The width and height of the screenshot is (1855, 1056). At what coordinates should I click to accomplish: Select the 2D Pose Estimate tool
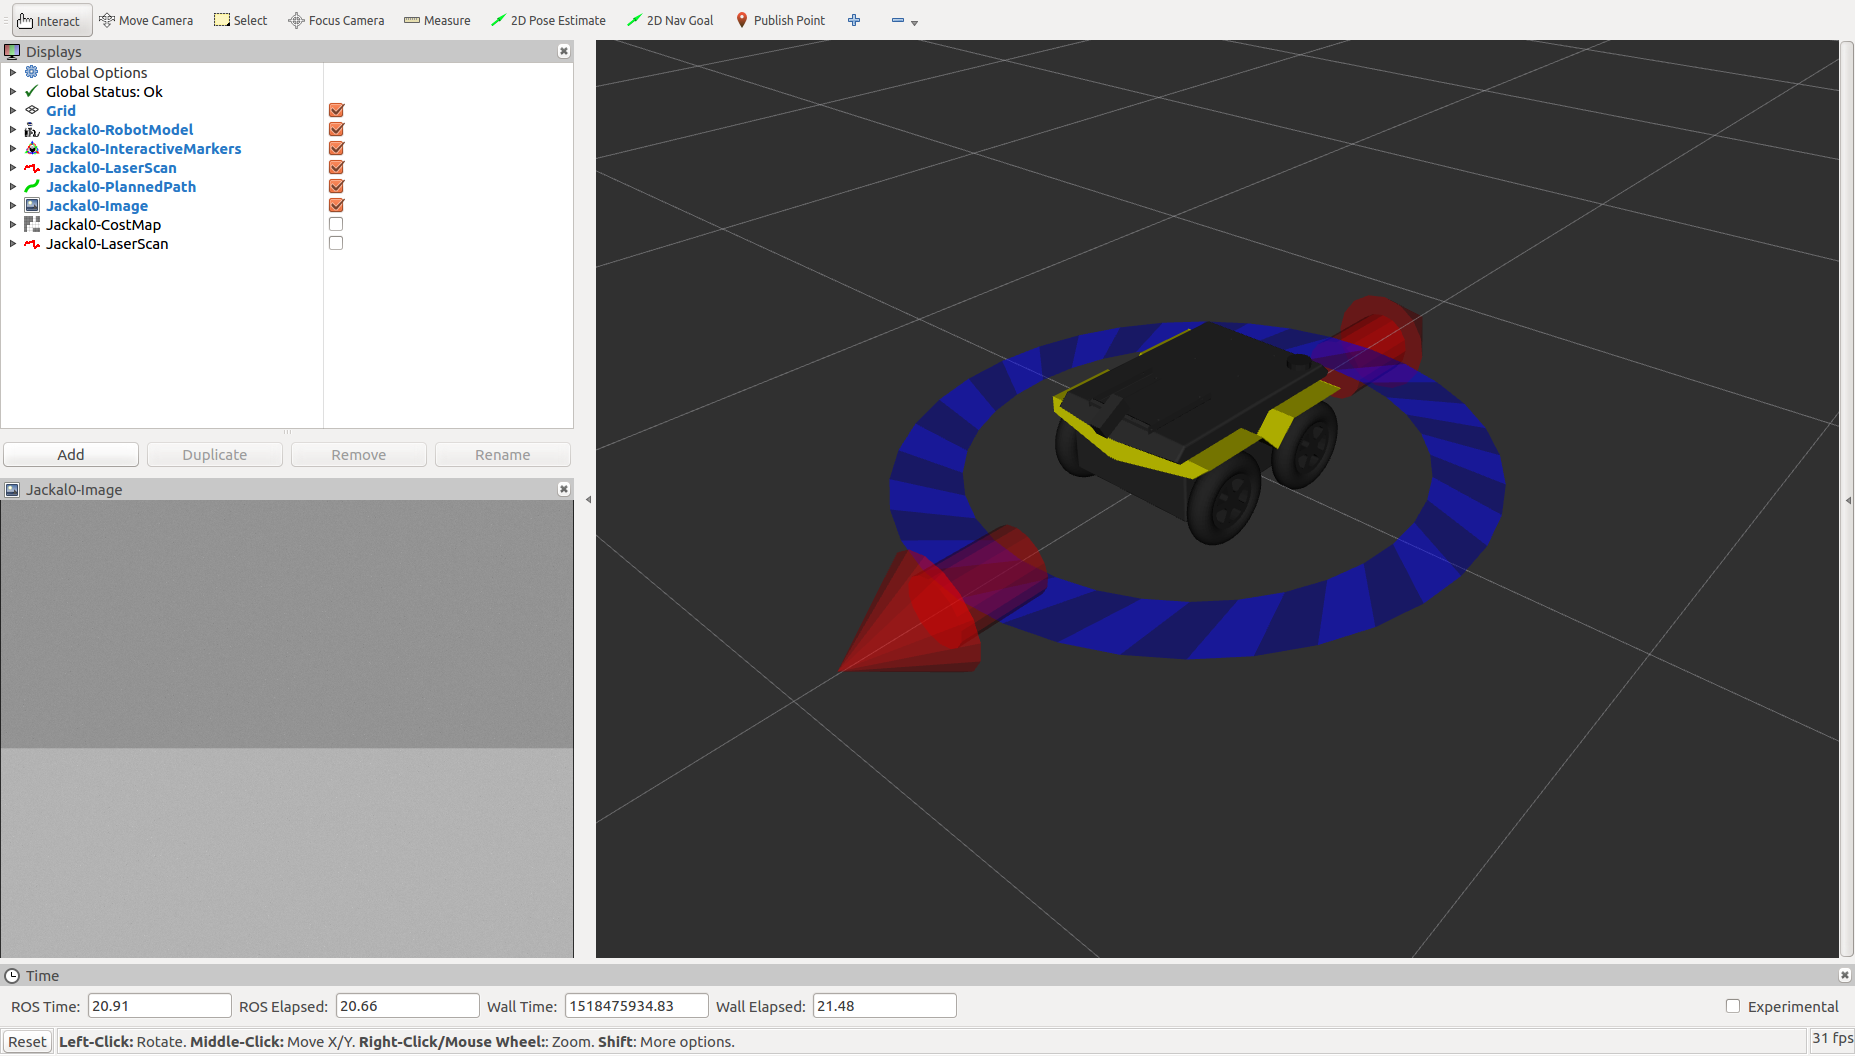coord(548,20)
